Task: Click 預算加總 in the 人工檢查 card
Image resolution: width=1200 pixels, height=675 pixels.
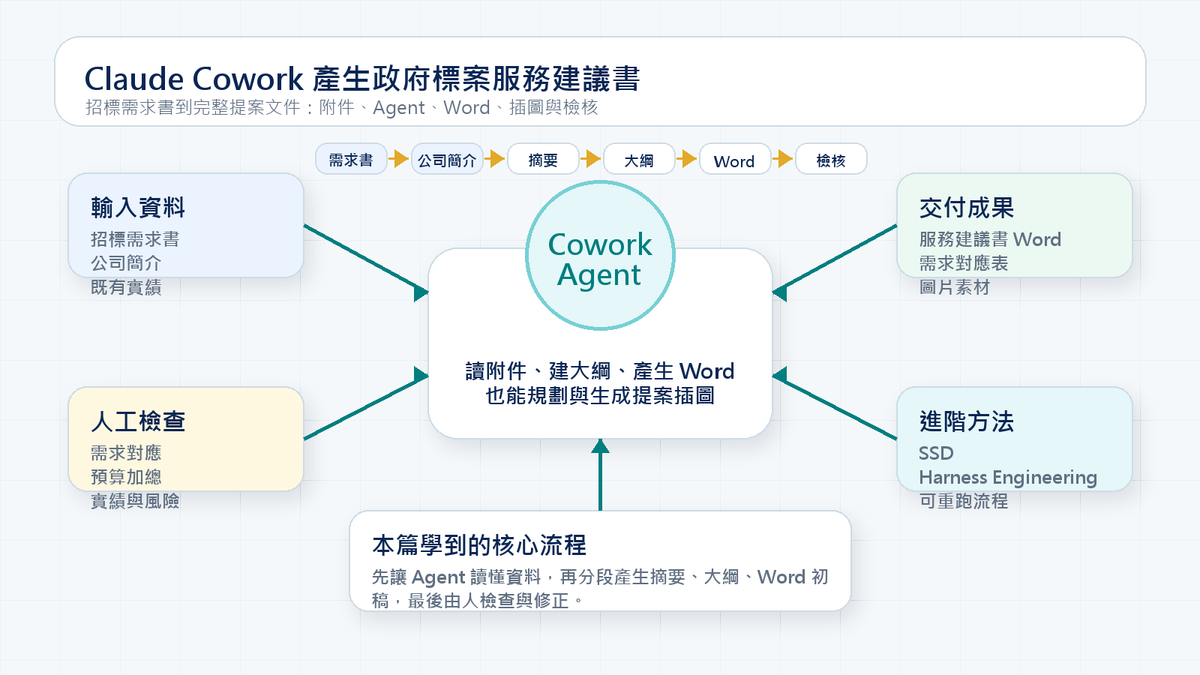Action: point(126,478)
